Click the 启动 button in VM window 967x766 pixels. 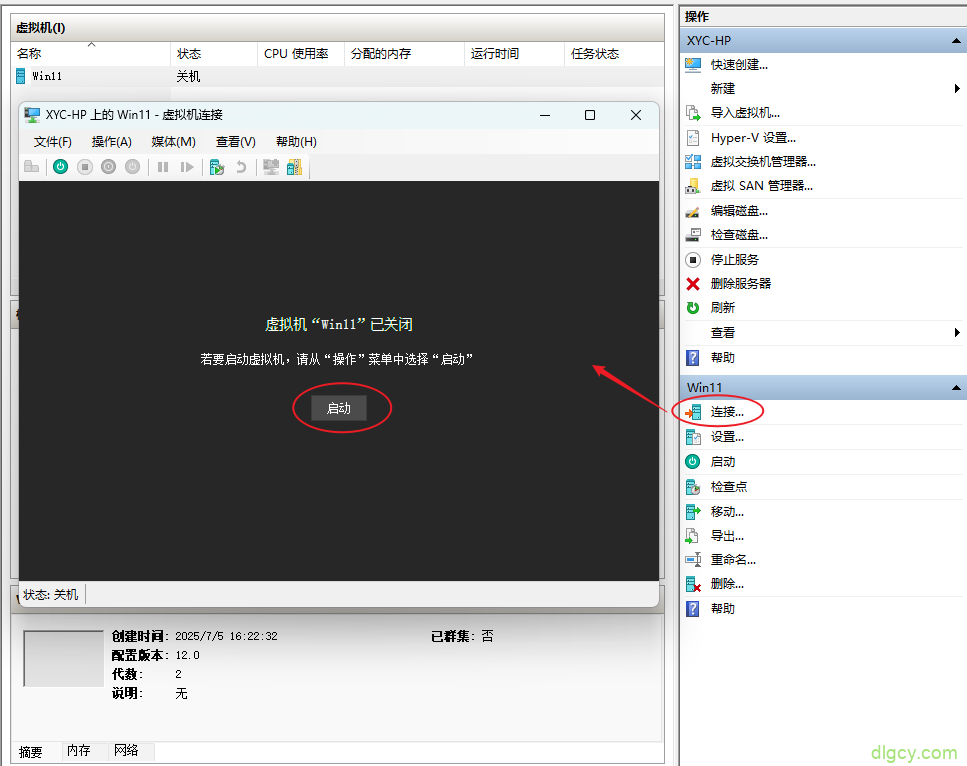click(x=339, y=408)
